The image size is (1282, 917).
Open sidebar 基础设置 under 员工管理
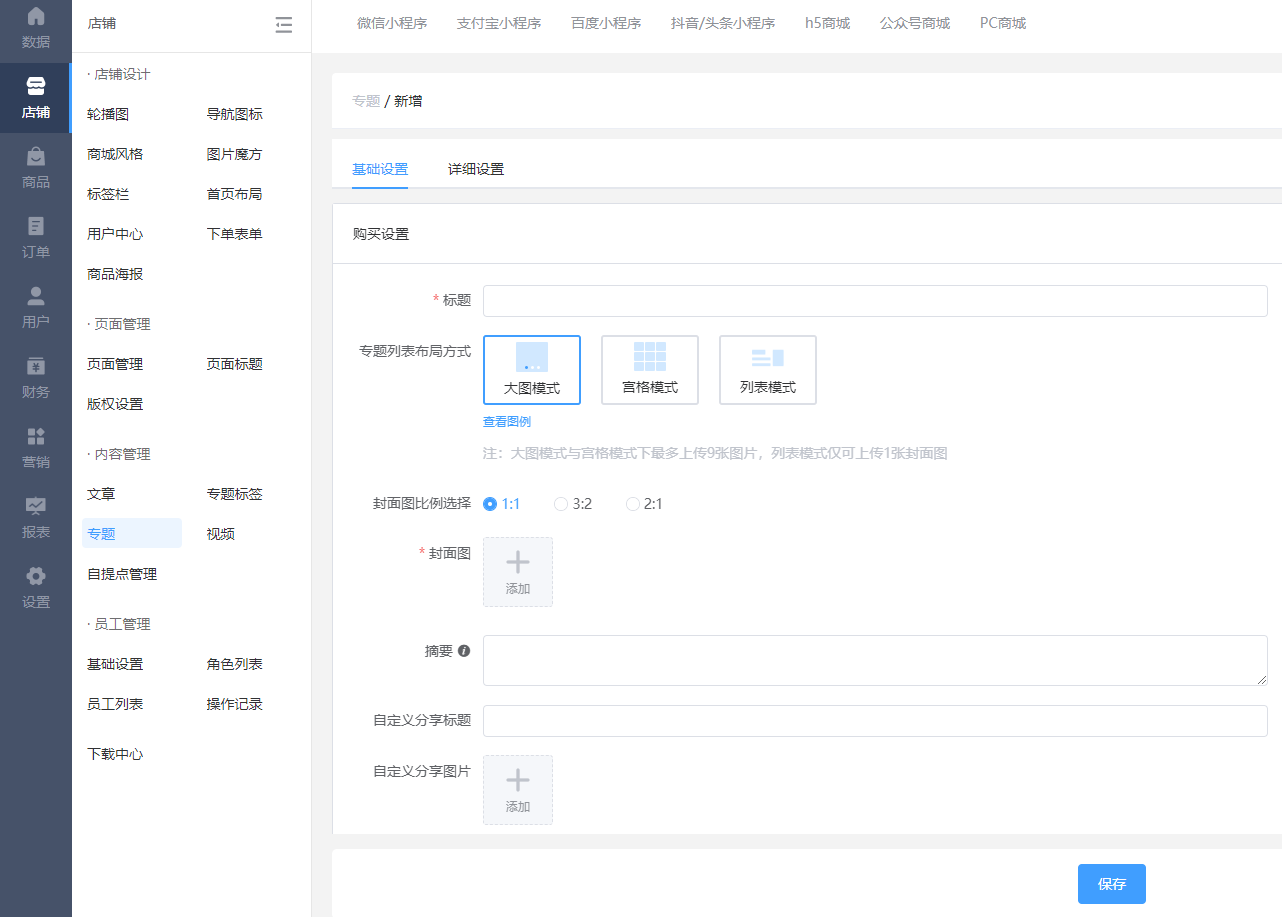[115, 664]
